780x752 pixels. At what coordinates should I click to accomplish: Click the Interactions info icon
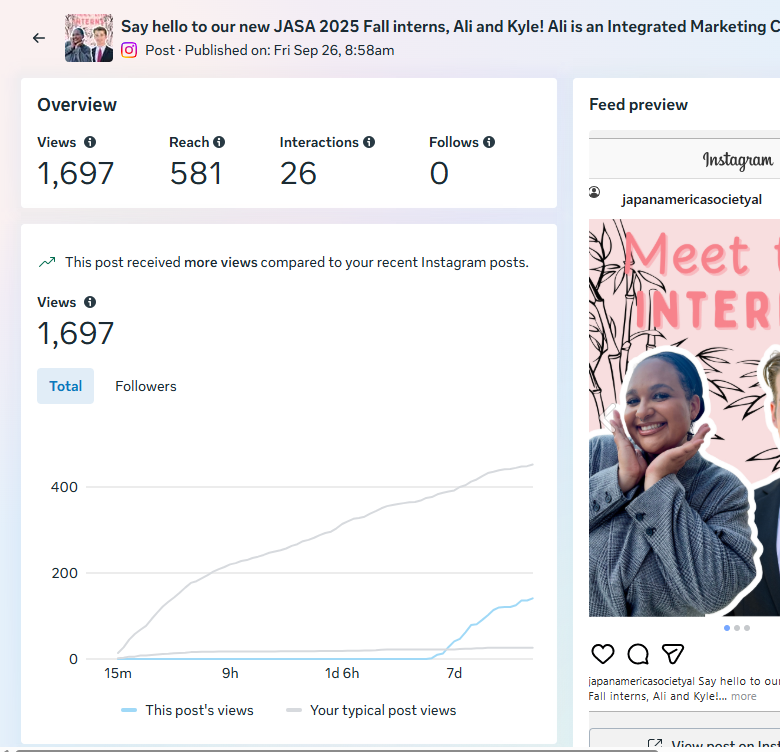369,142
